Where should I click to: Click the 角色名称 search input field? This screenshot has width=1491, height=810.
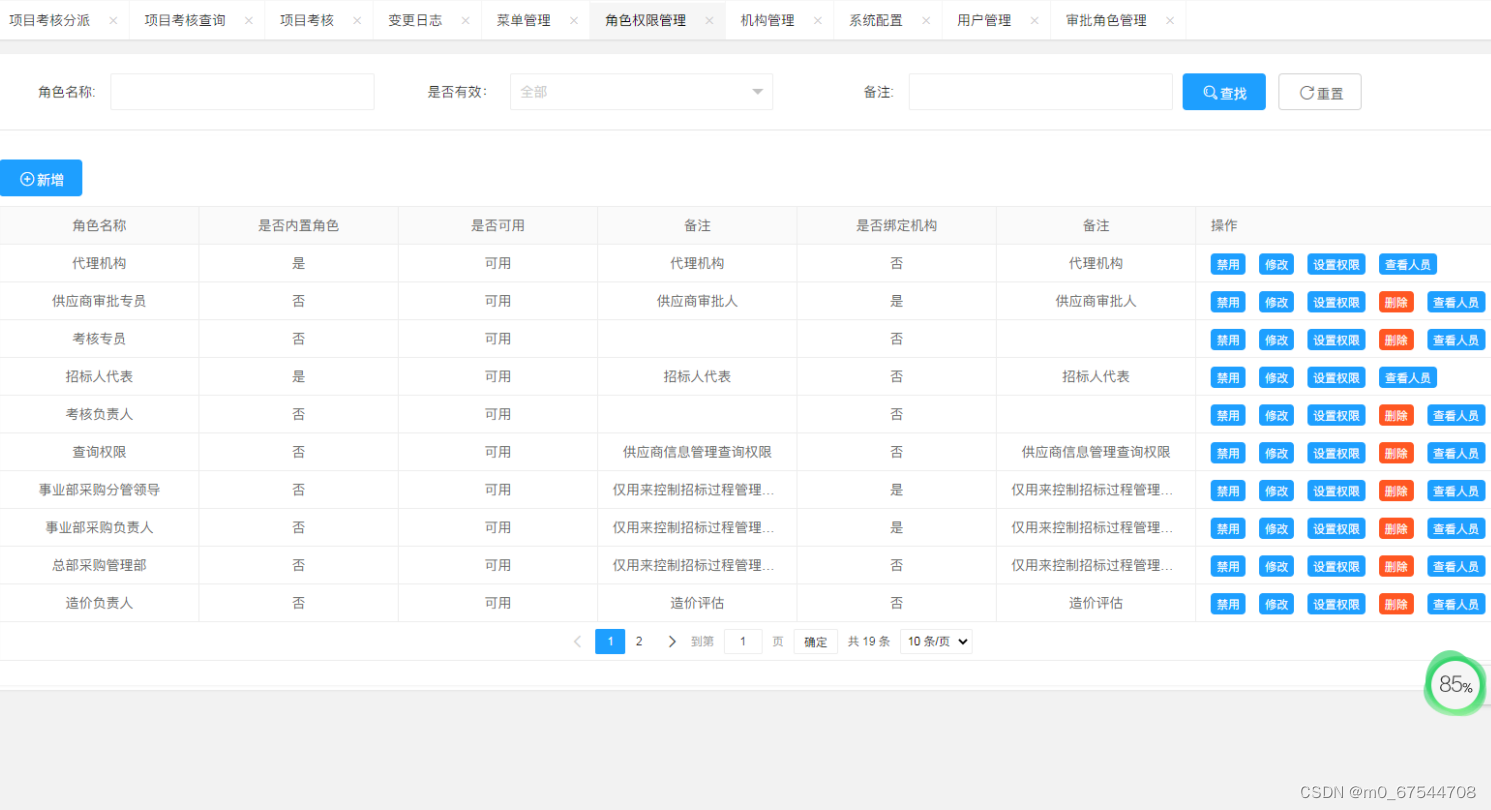click(242, 91)
